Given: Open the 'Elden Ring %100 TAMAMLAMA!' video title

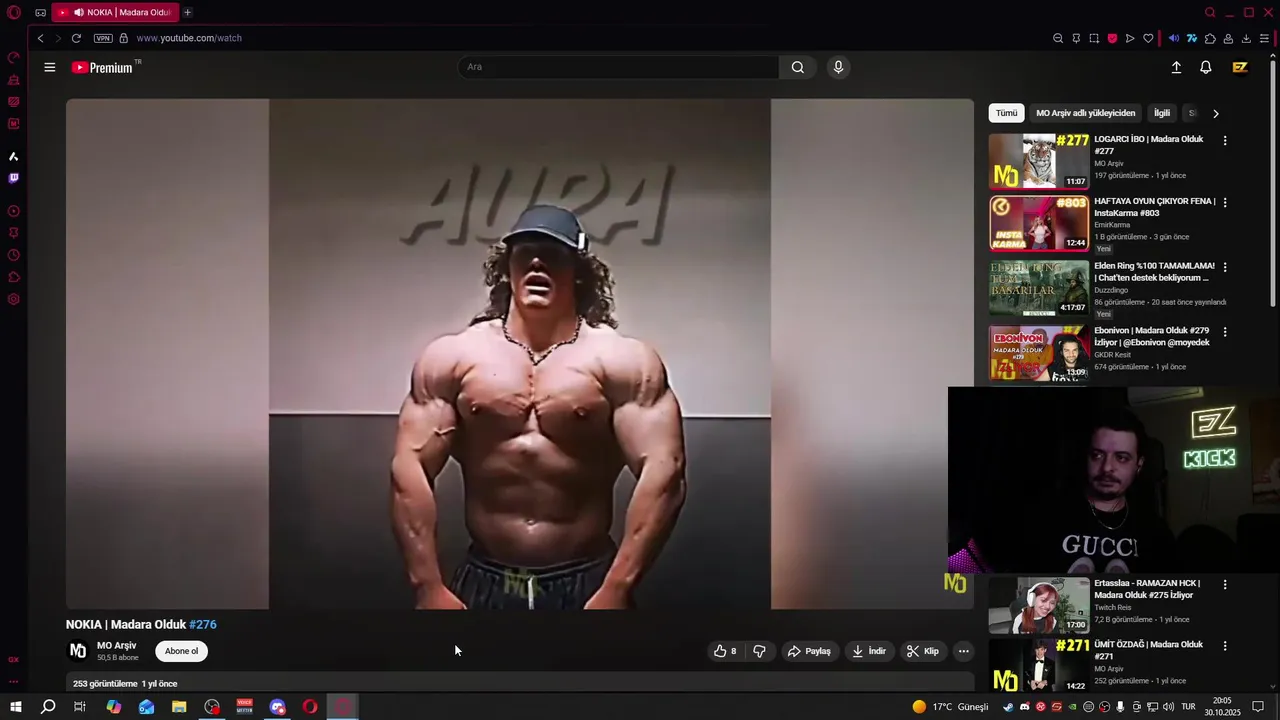Looking at the screenshot, I should pyautogui.click(x=1154, y=272).
